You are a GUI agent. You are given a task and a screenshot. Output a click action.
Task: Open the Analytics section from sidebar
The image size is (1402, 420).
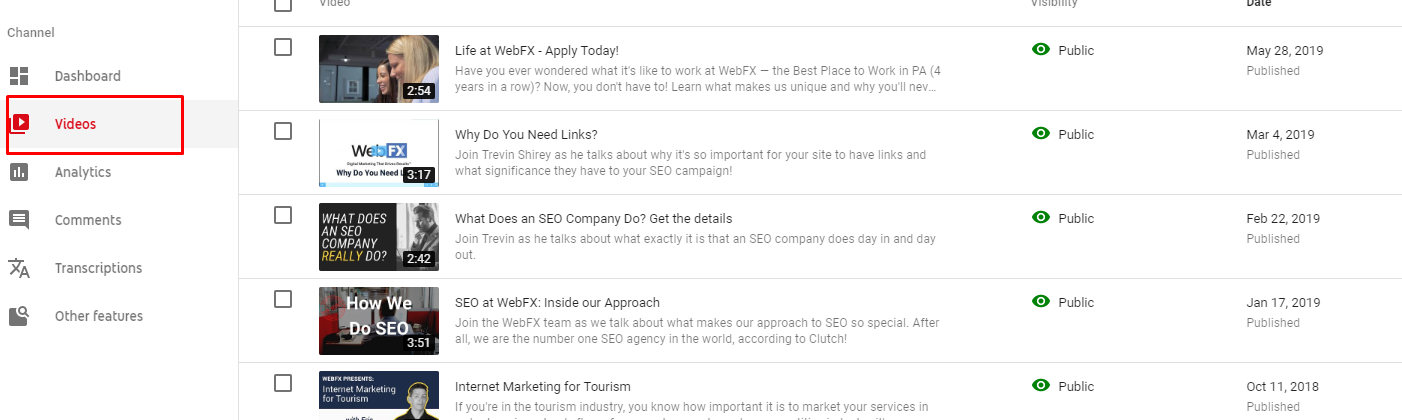(x=83, y=172)
